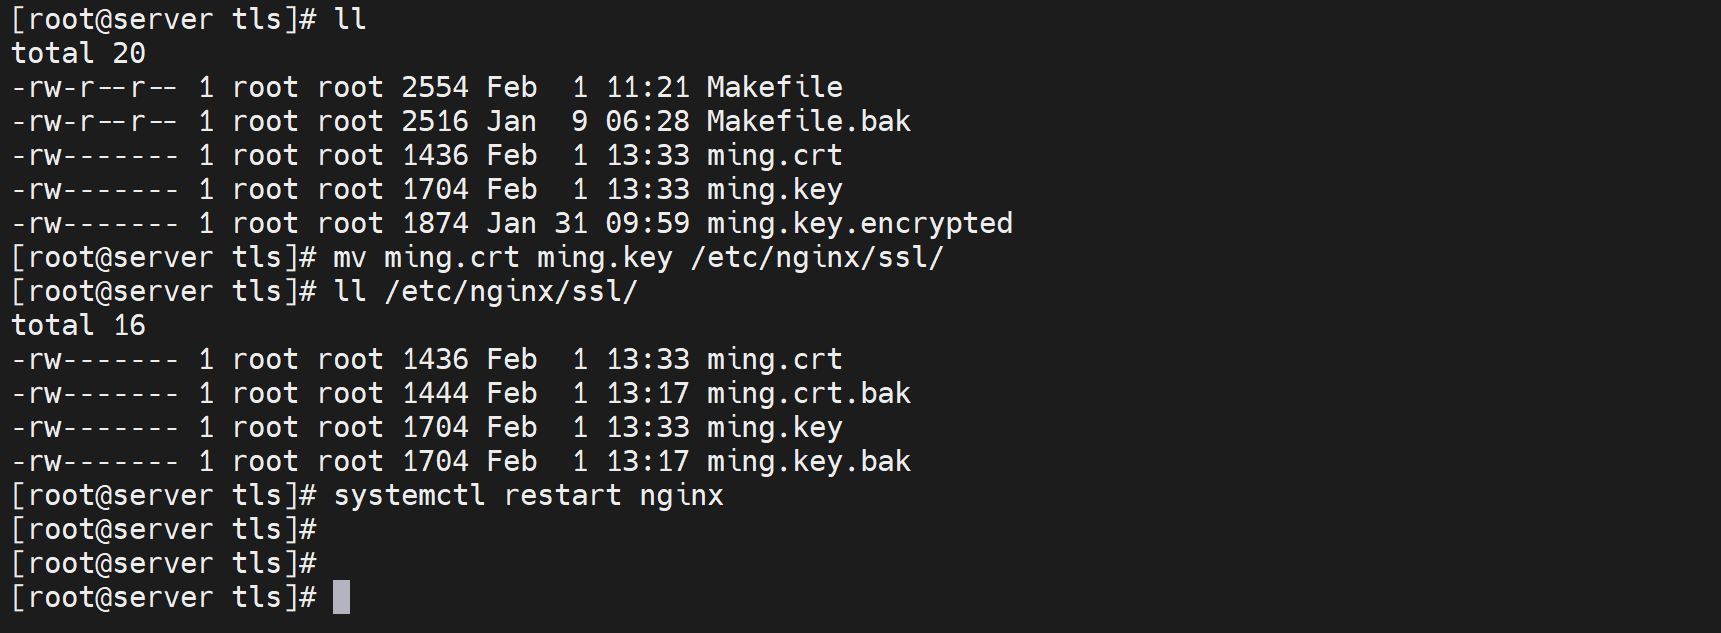This screenshot has height=633, width=1721.
Task: Click the 11:21 timestamp
Action: click(647, 87)
